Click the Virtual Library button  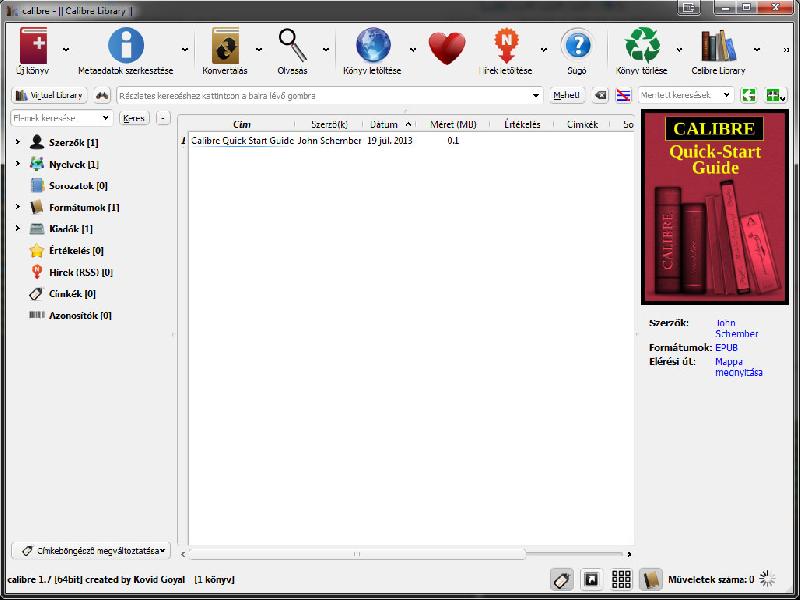49,95
